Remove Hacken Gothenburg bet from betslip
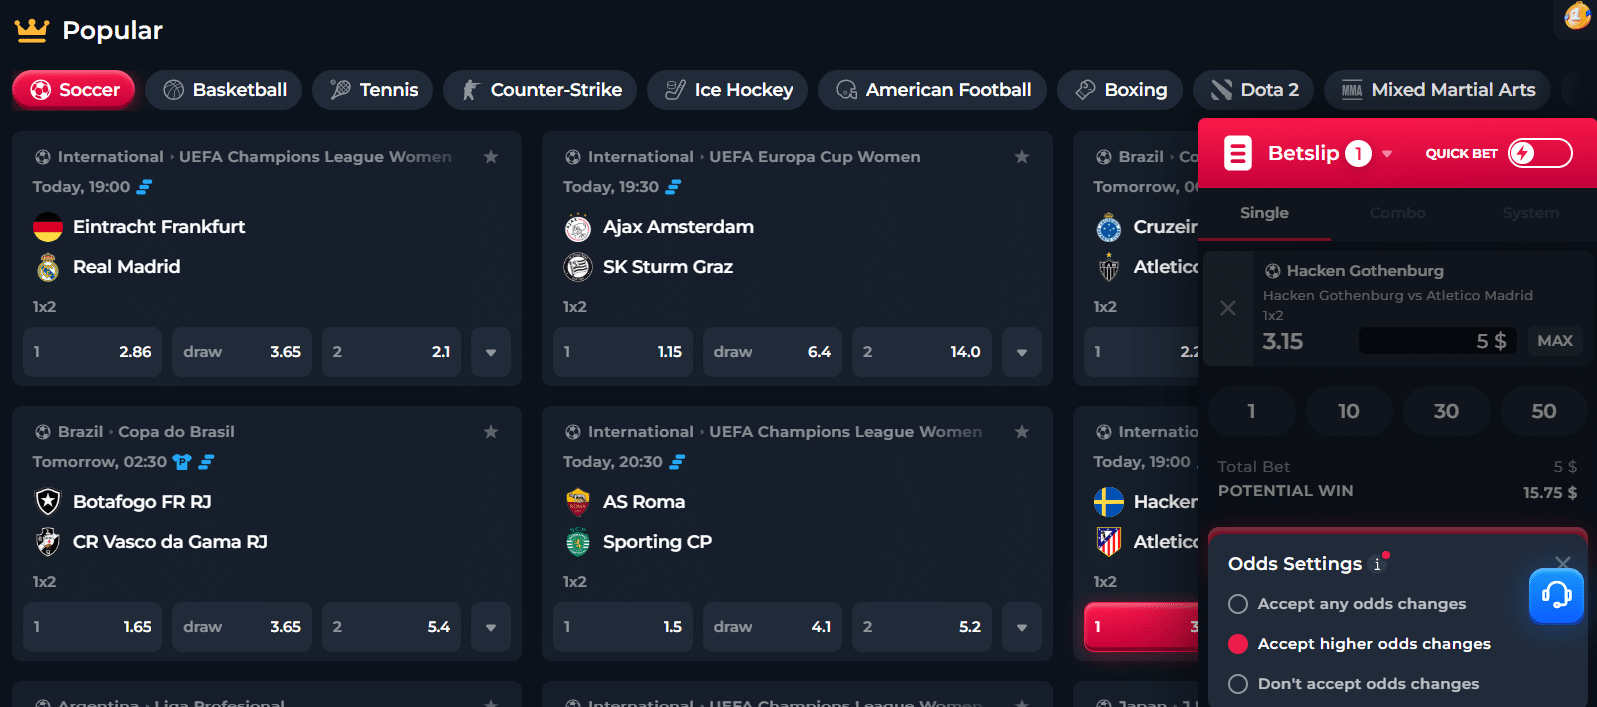 point(1228,308)
